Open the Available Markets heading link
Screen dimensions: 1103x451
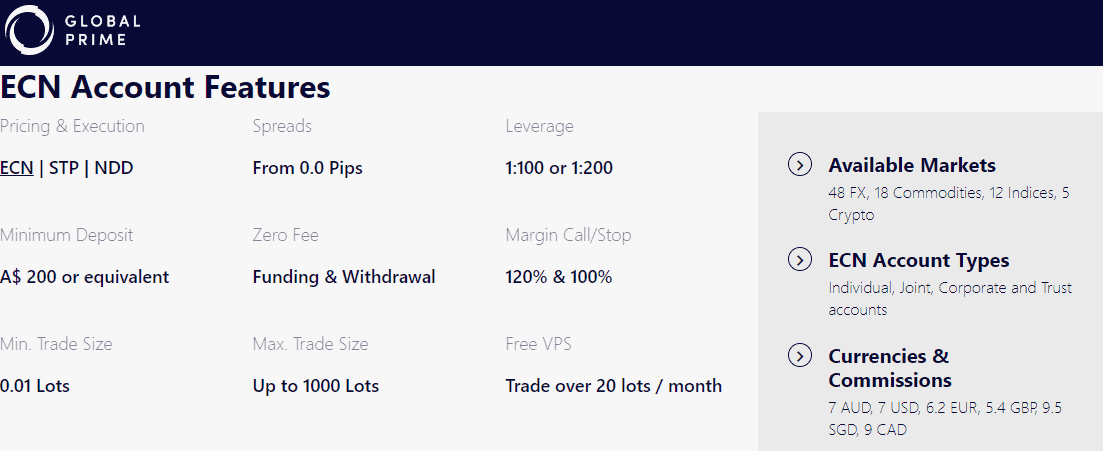[x=912, y=165]
